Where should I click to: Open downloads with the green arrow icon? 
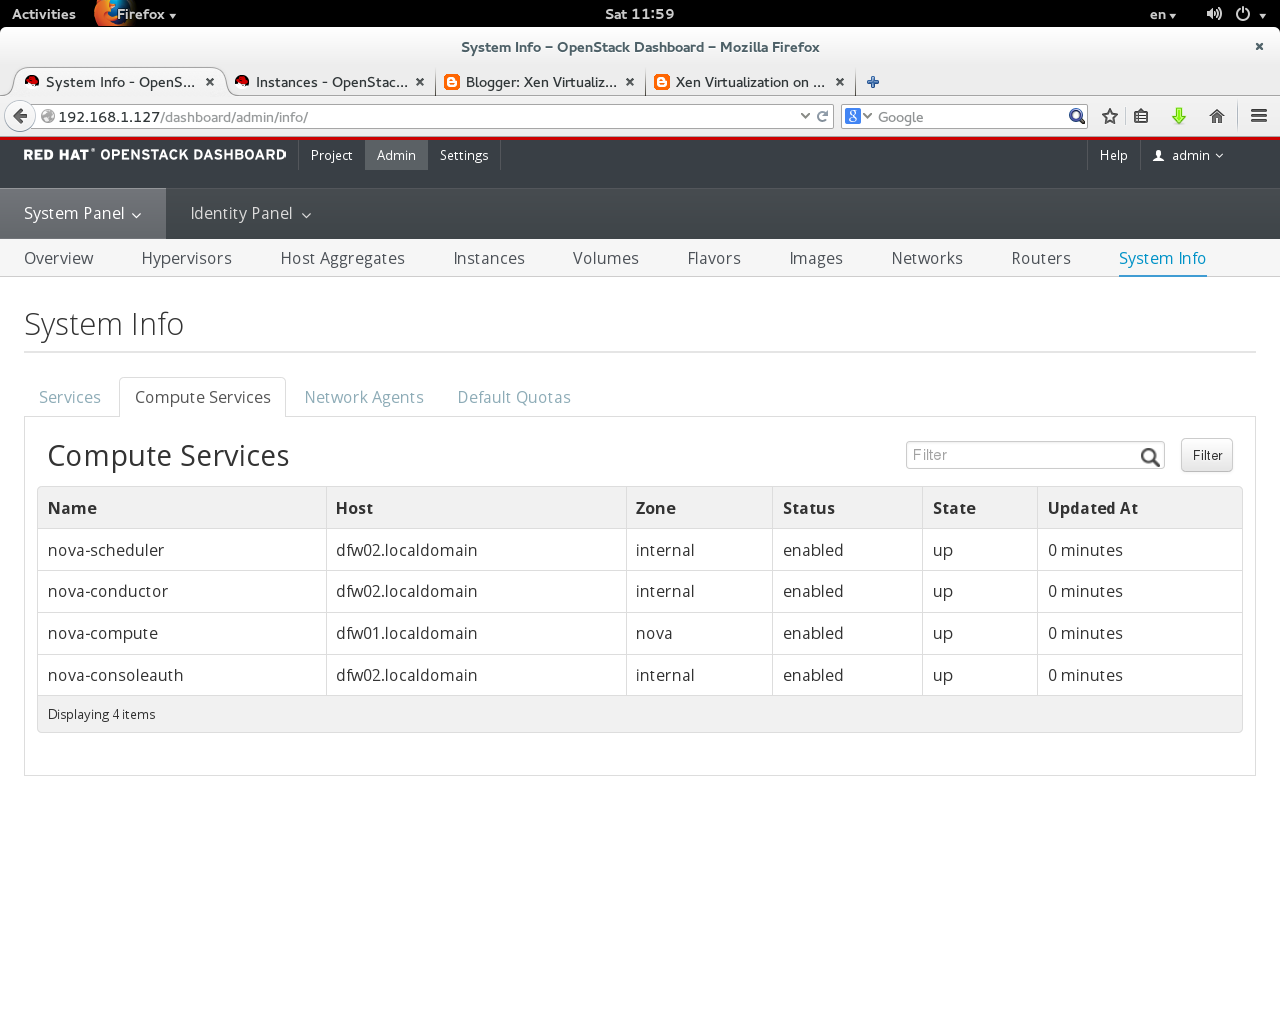tap(1179, 116)
